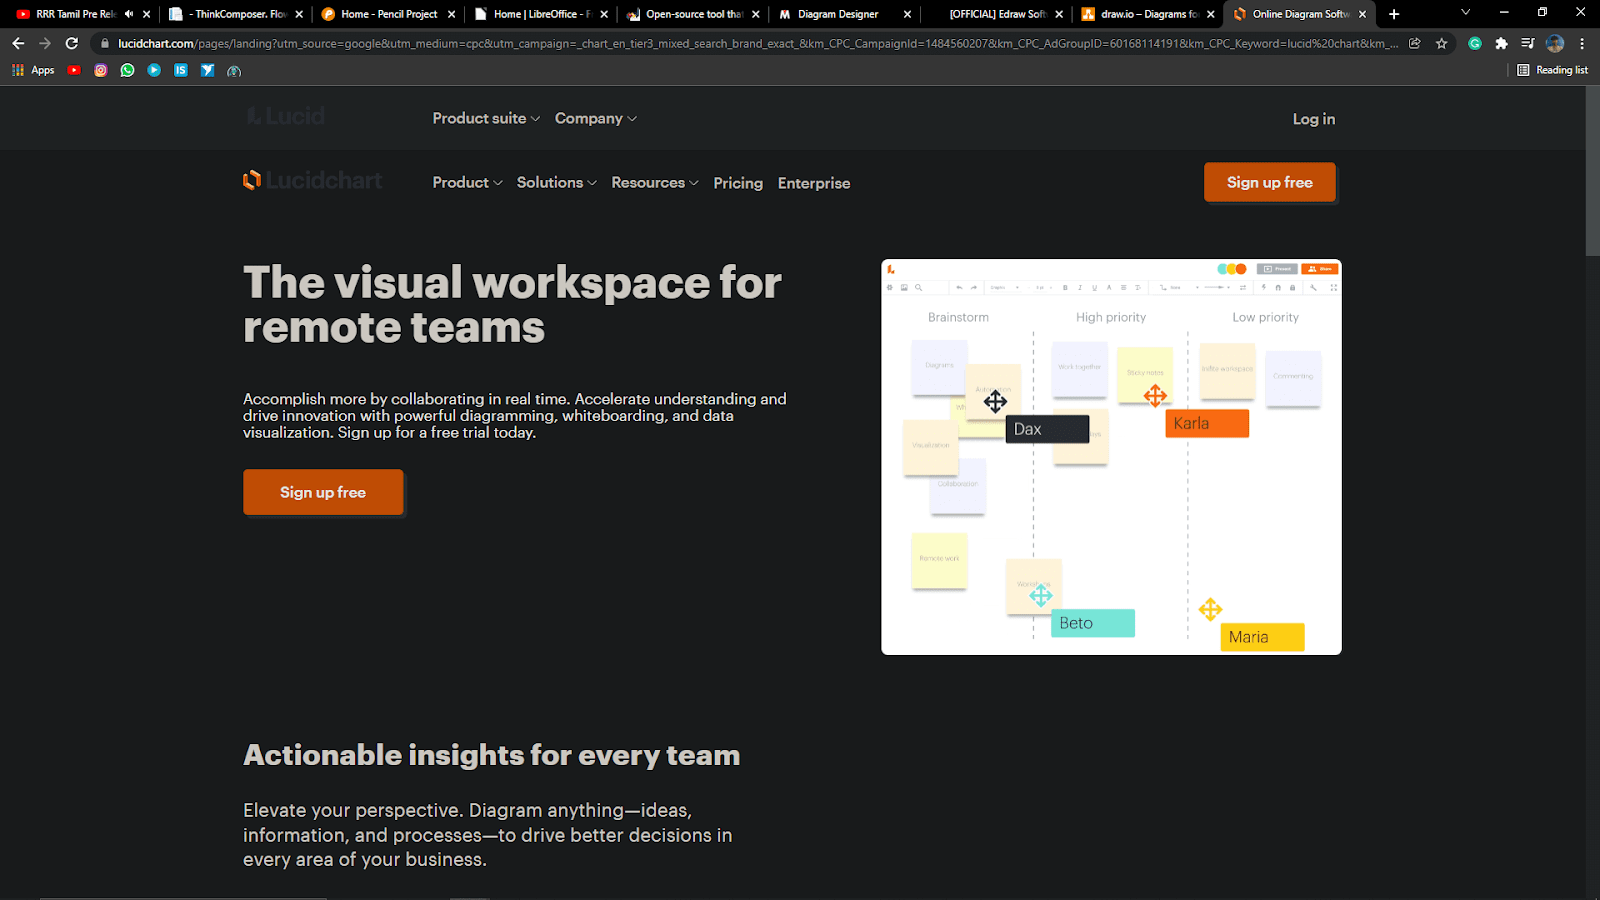Viewport: 1600px width, 900px height.
Task: Click the teal Beto name tag
Action: [x=1093, y=623]
